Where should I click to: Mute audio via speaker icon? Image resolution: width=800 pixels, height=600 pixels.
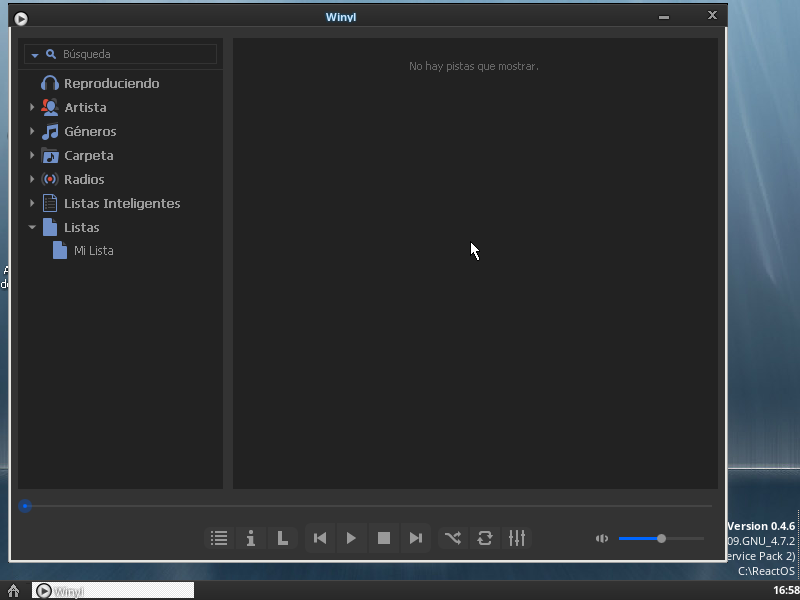coord(602,538)
